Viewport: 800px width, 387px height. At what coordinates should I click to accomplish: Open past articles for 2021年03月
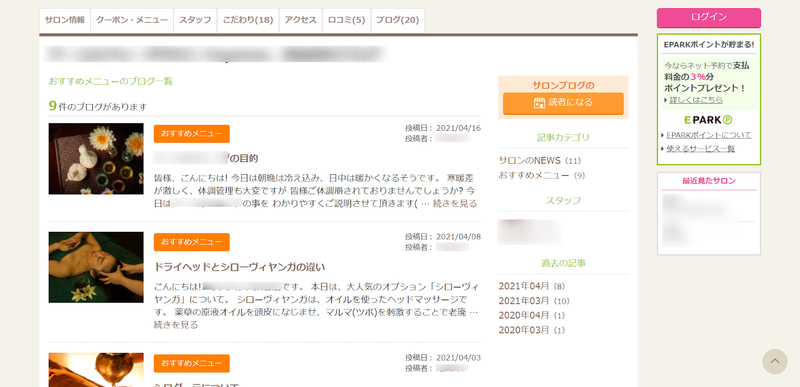point(534,300)
